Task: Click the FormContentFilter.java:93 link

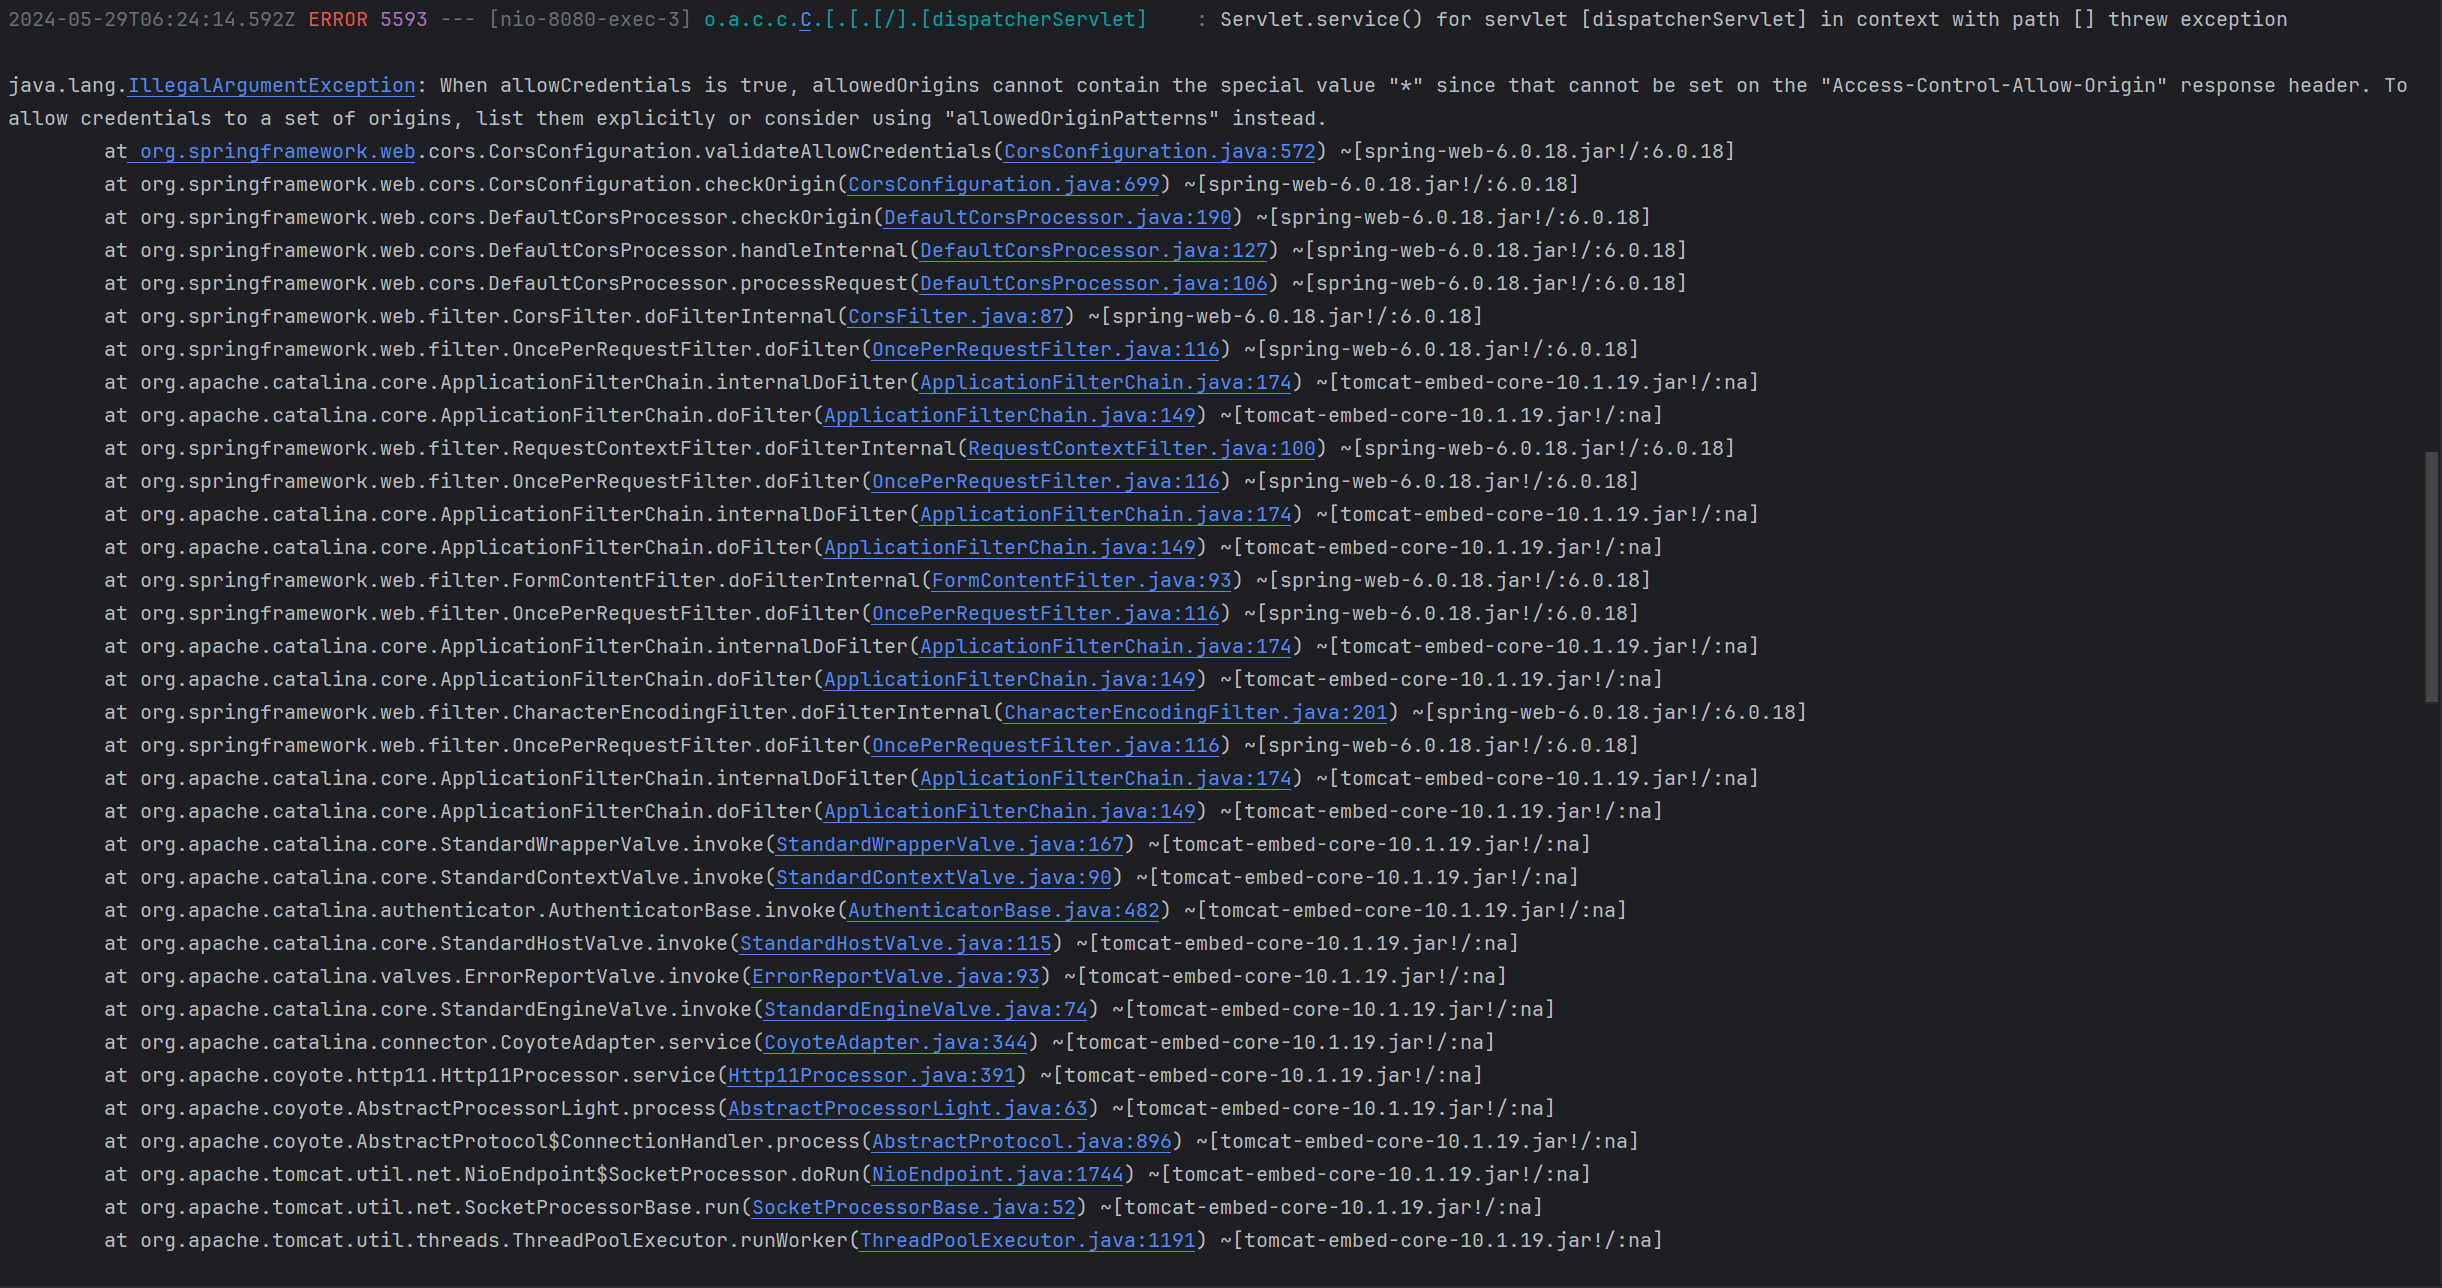Action: click(x=1081, y=581)
